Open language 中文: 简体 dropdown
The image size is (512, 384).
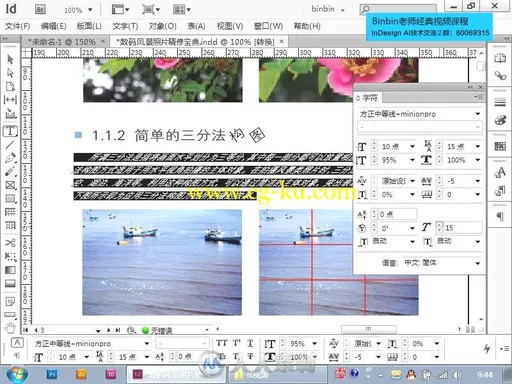coord(478,263)
